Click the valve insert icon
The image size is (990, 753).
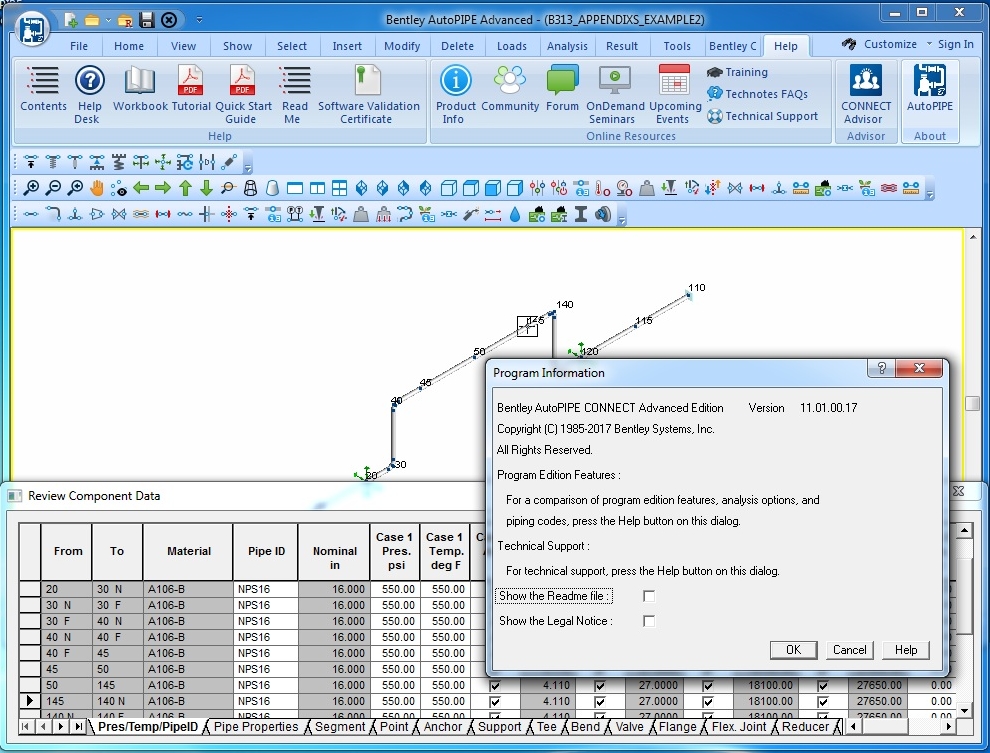point(118,215)
